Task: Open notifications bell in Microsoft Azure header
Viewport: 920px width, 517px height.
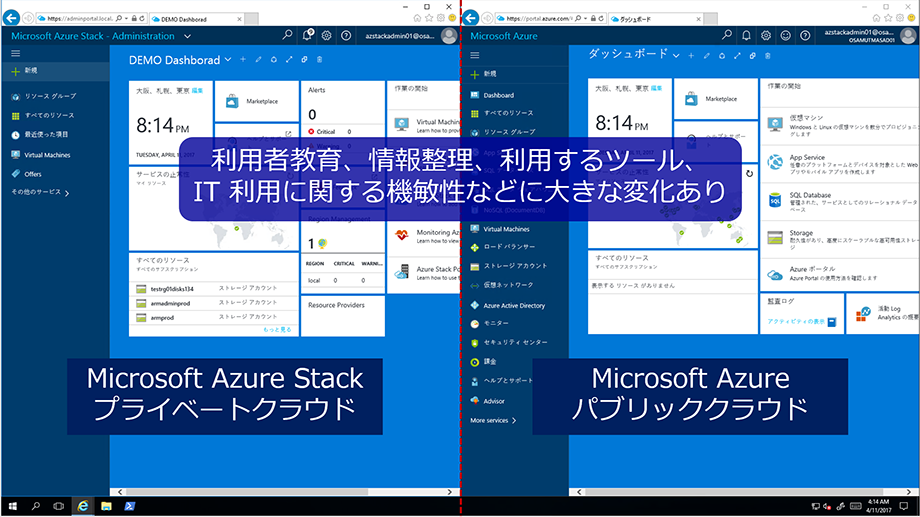Action: [x=746, y=36]
